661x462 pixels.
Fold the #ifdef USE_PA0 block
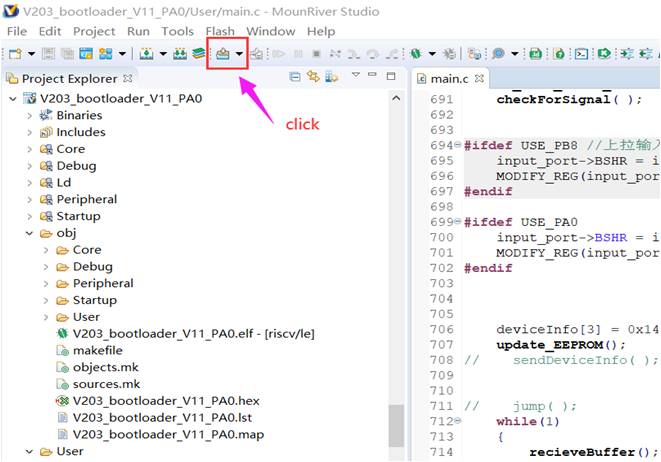click(457, 222)
